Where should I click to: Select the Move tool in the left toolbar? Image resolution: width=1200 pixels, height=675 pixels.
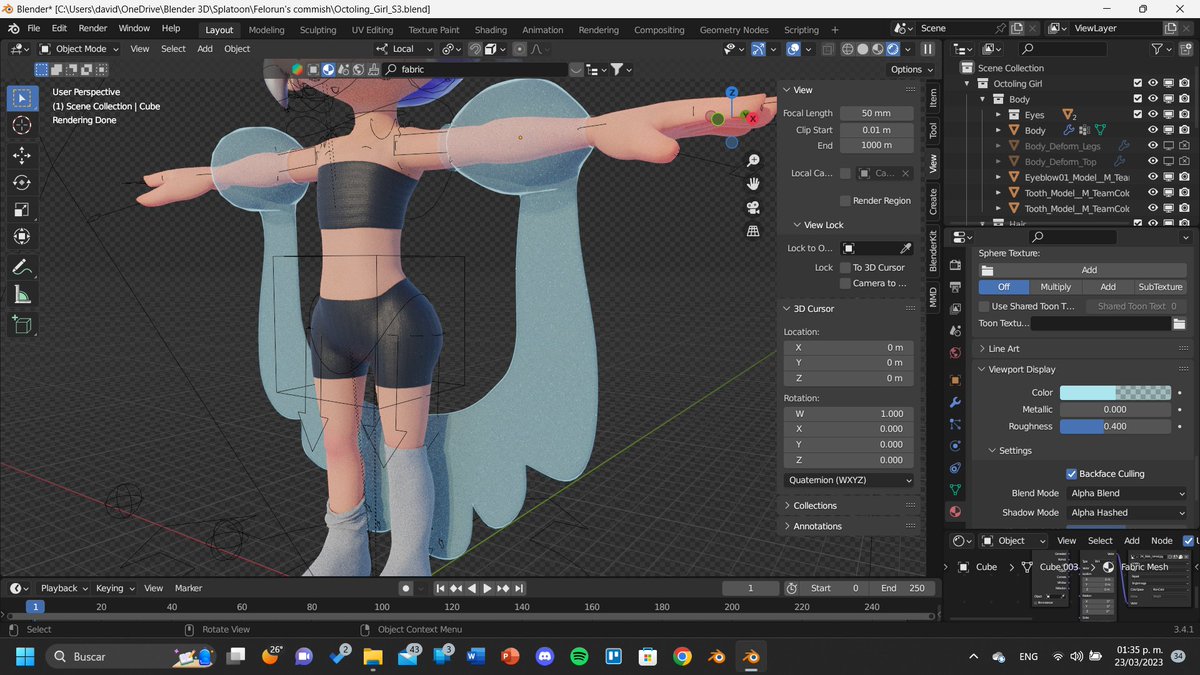pos(21,154)
